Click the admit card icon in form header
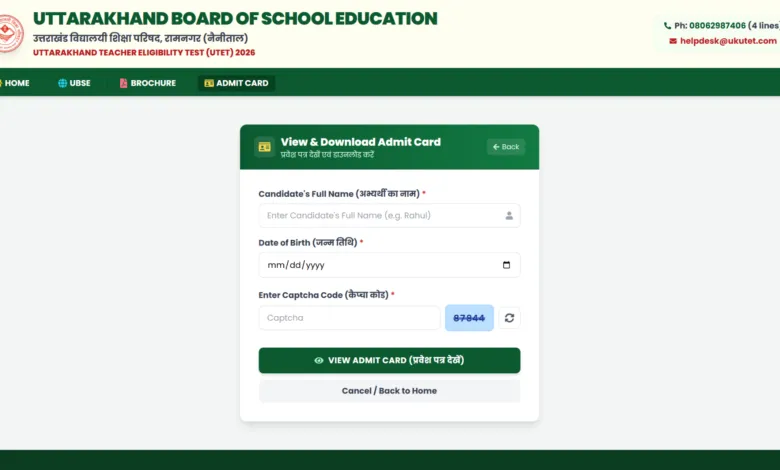The width and height of the screenshot is (780, 470). [265, 147]
